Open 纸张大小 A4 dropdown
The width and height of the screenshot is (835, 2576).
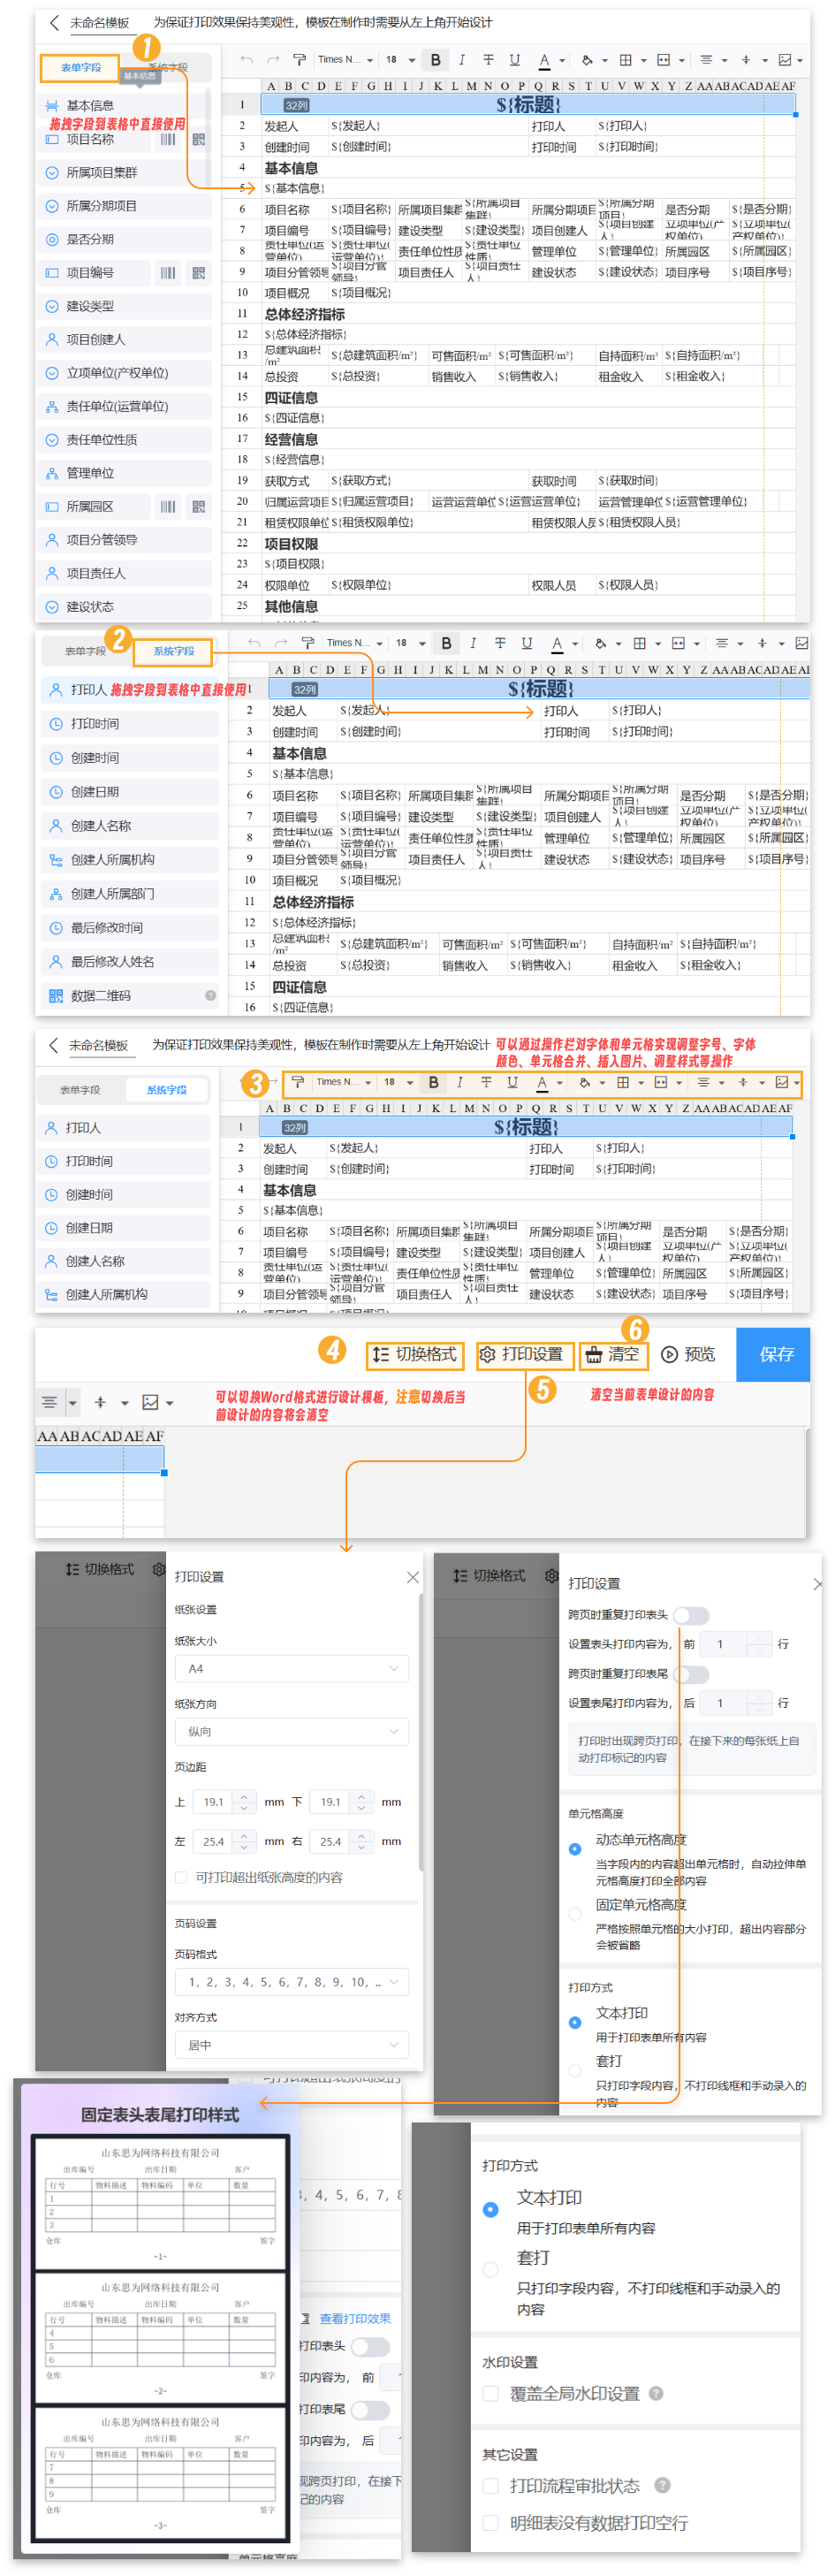(292, 1668)
